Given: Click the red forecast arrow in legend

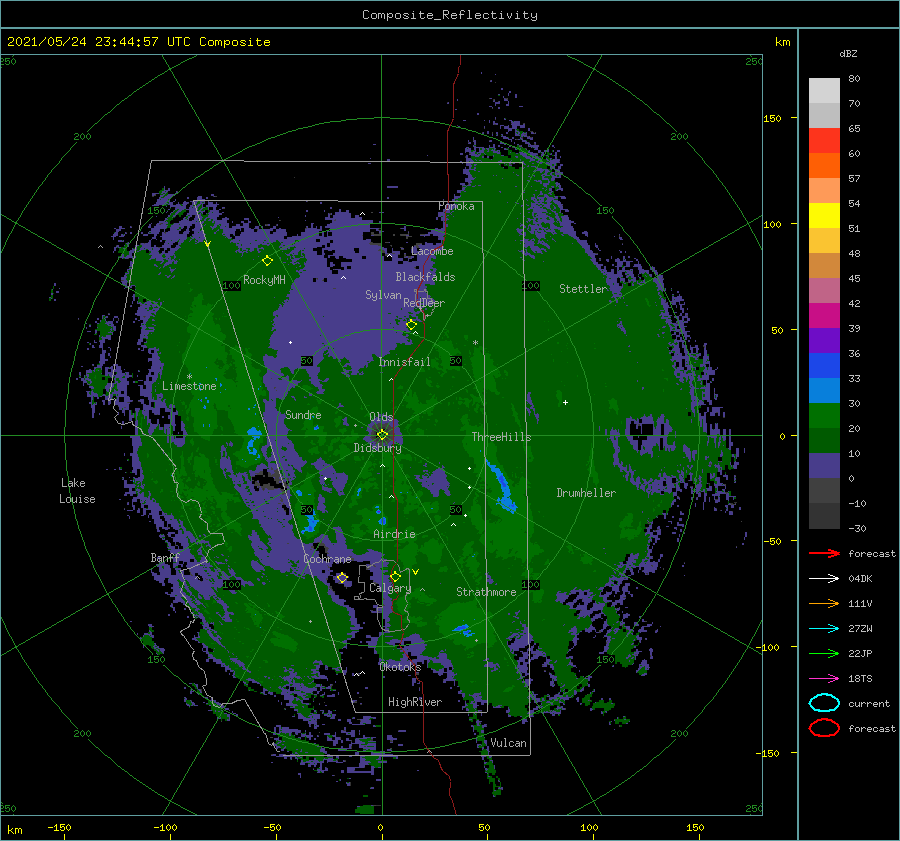Looking at the screenshot, I should tap(824, 553).
